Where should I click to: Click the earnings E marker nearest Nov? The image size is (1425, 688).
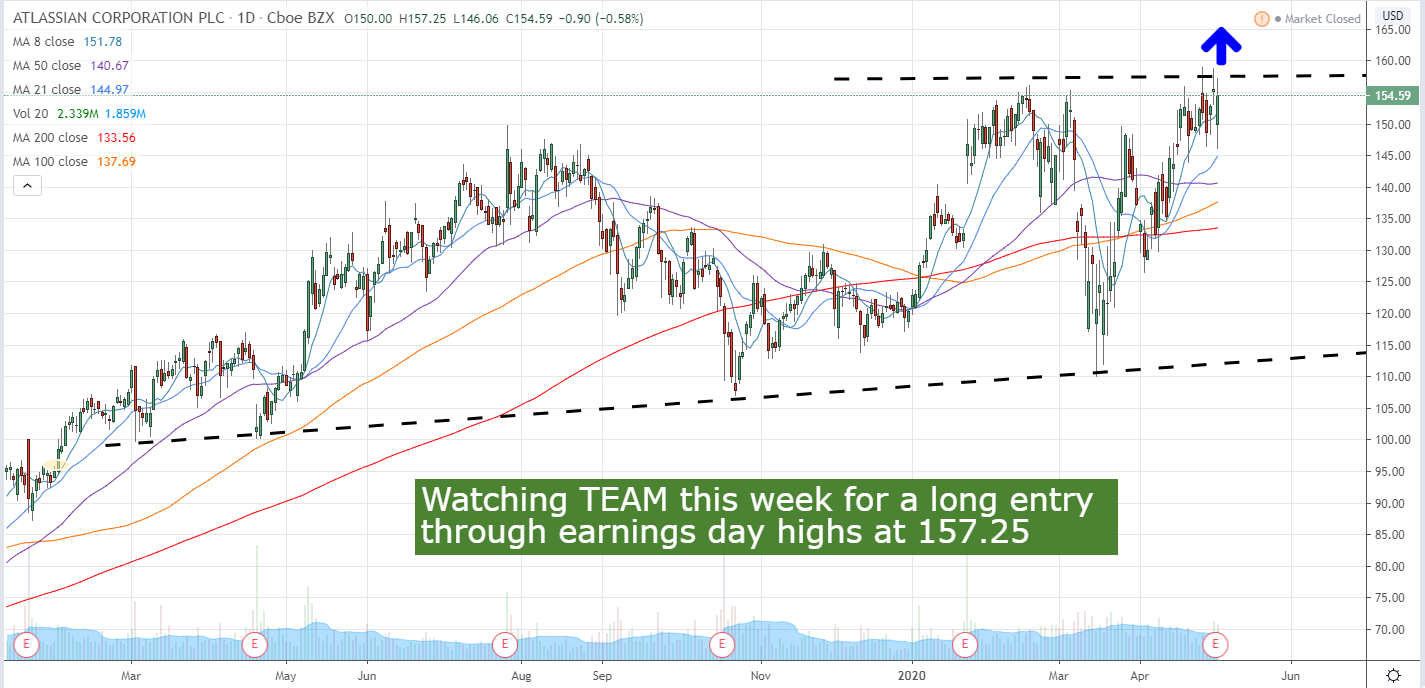721,645
